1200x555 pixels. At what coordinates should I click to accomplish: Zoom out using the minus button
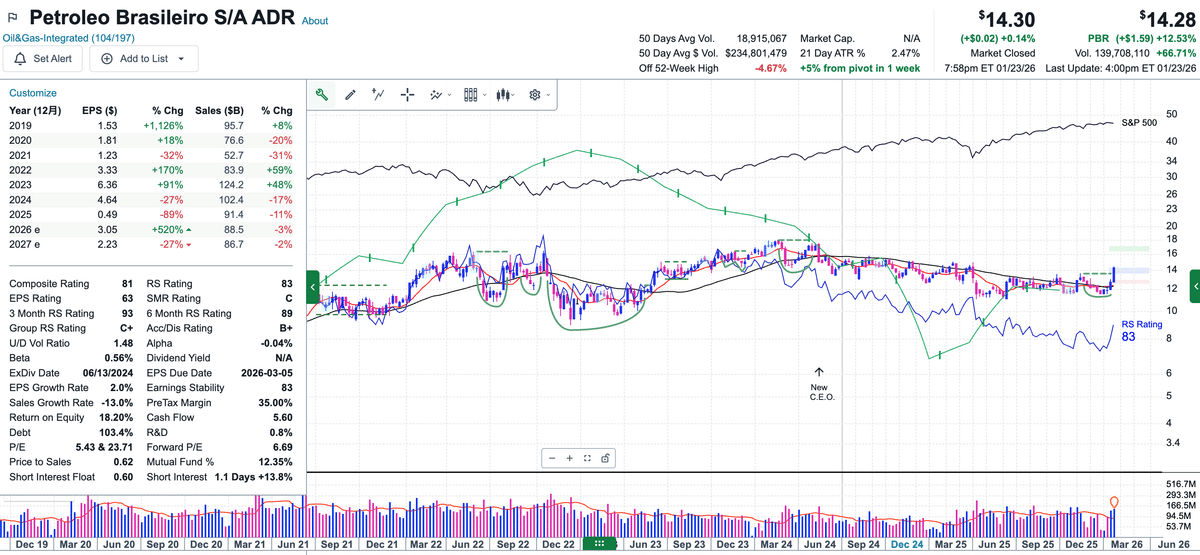[551, 458]
